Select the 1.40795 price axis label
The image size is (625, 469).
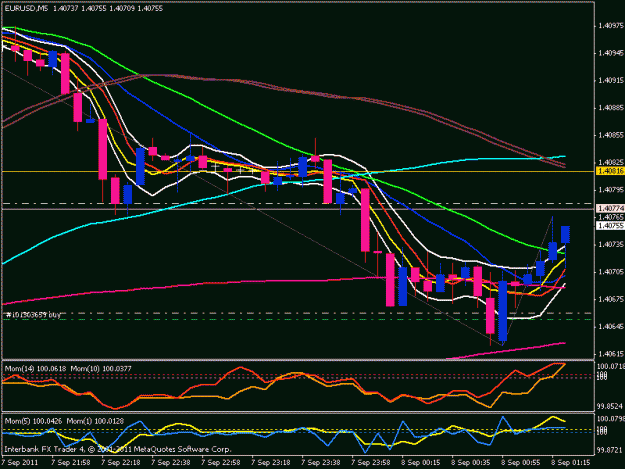(611, 190)
